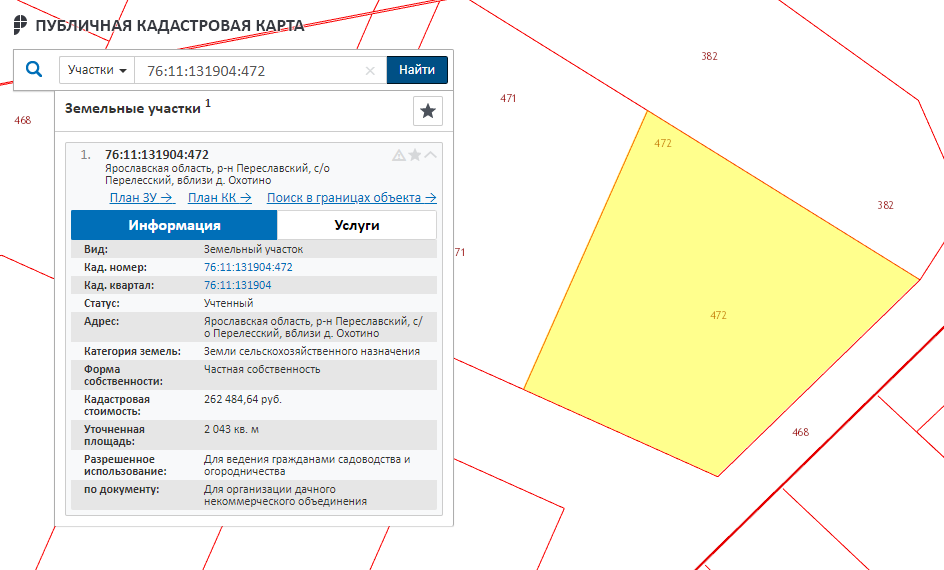Click the Разрешенное использование value text

(x=307, y=465)
